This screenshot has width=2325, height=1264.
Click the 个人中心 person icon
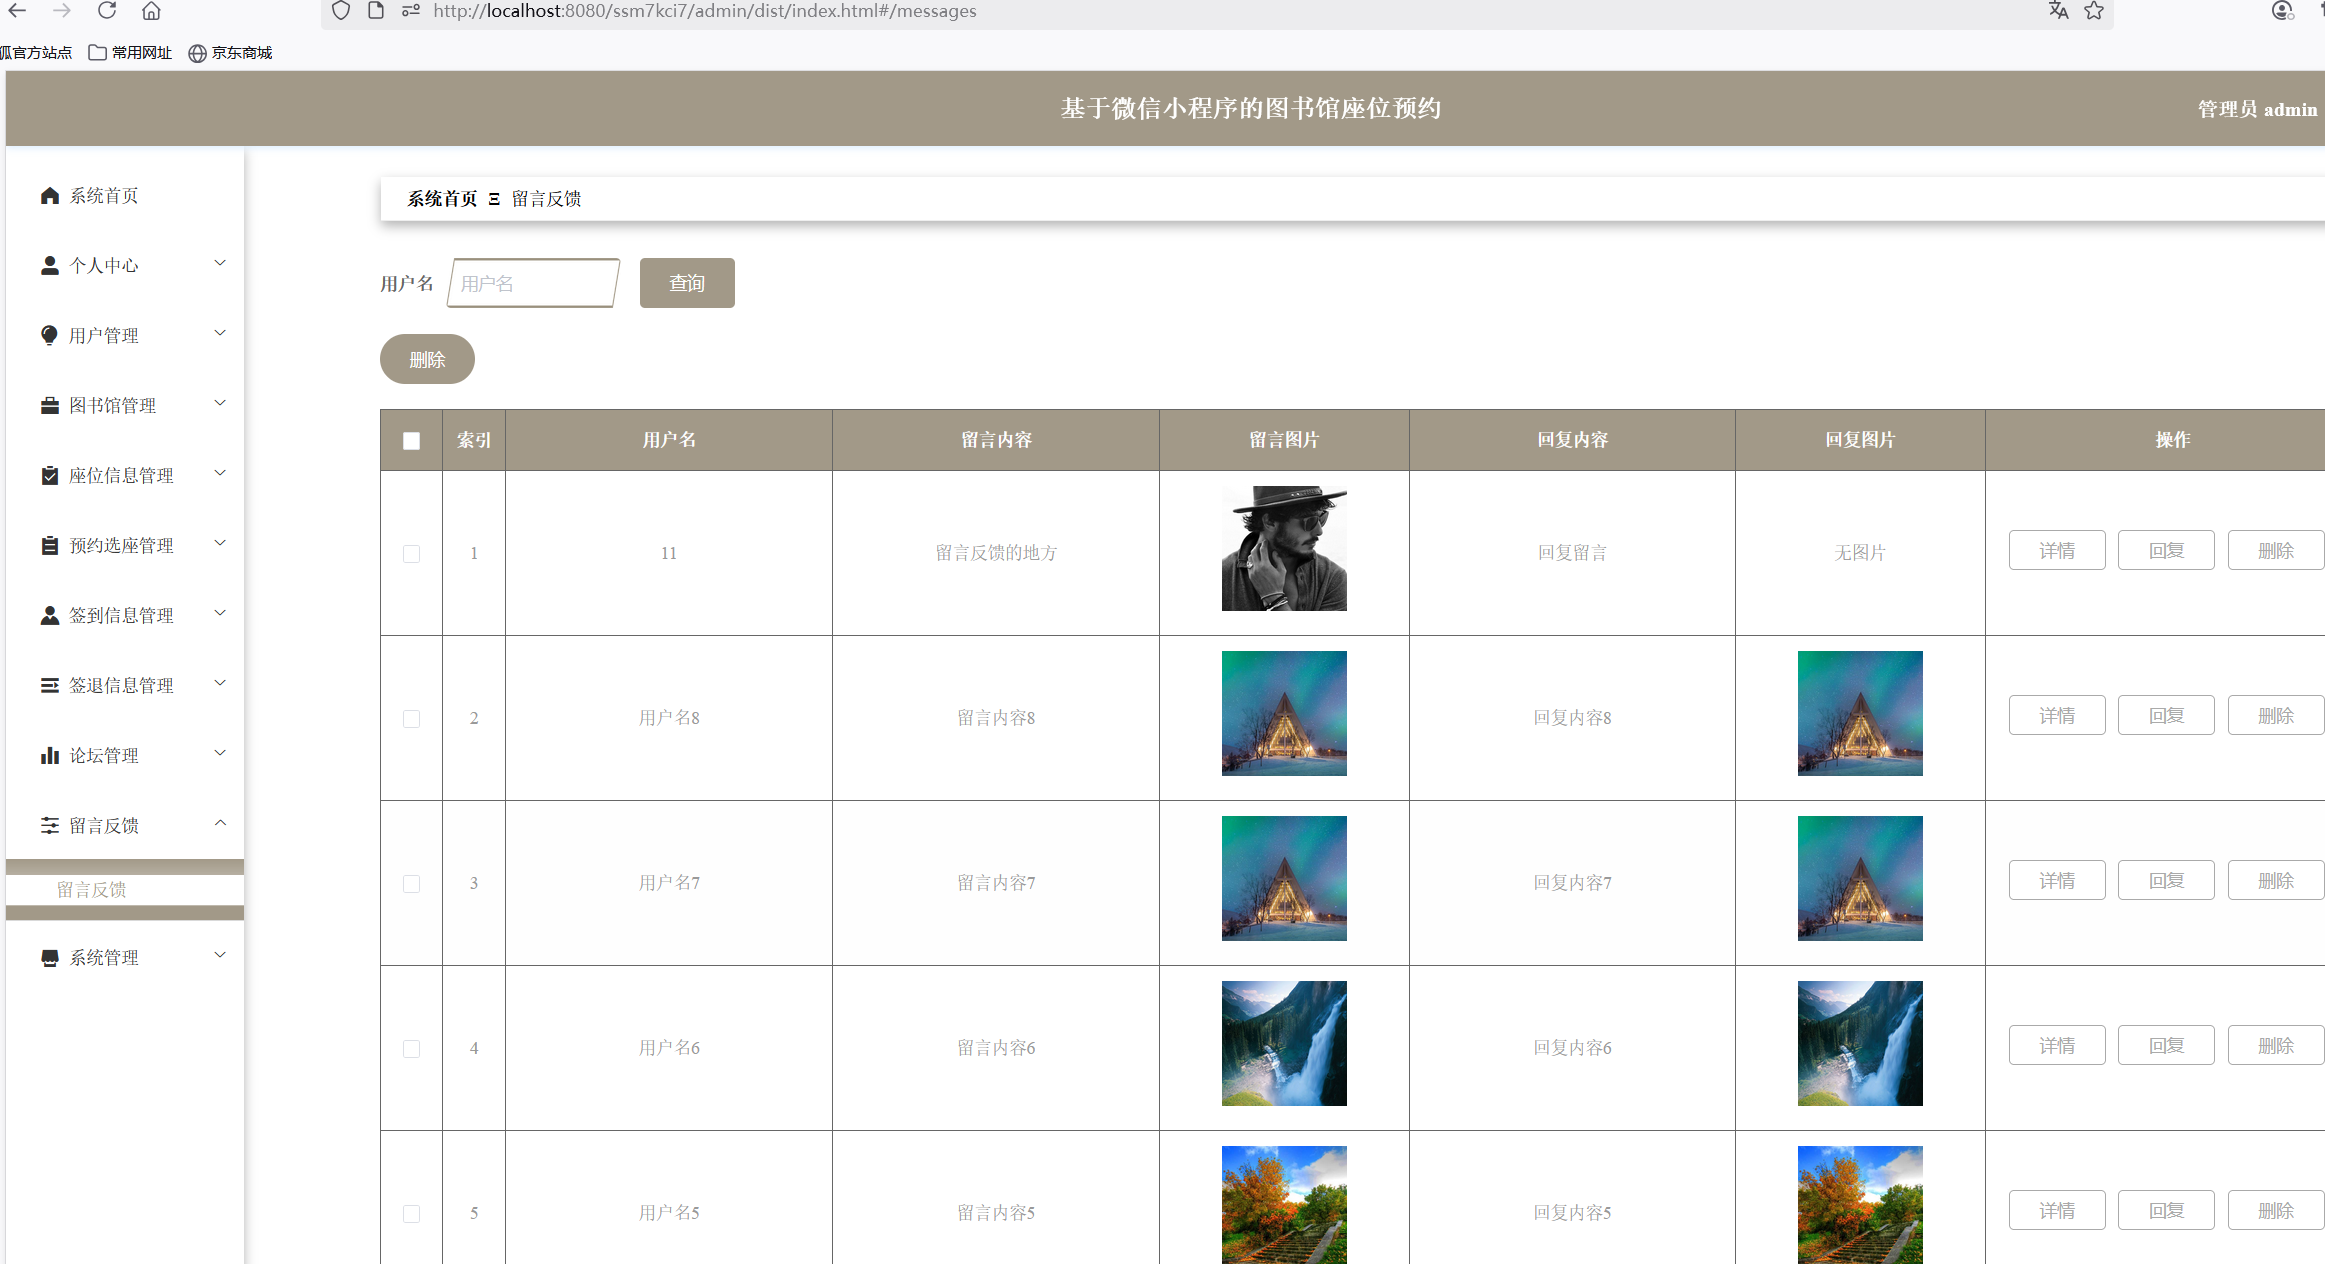(50, 265)
